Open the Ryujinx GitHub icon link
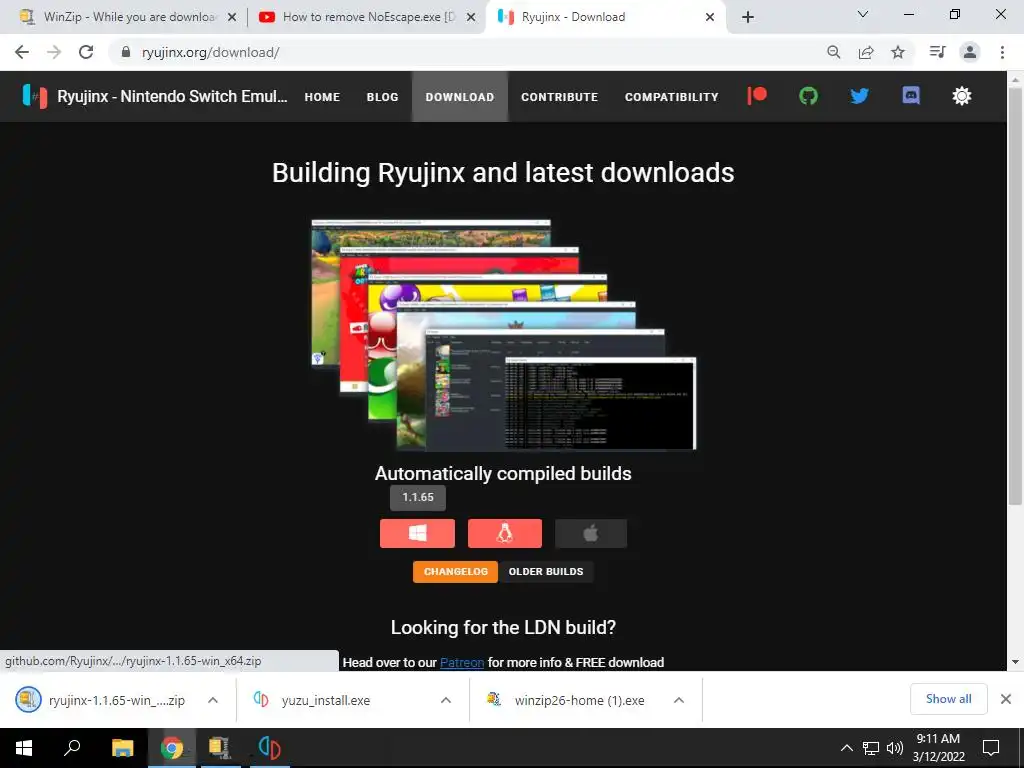1024x768 pixels. (x=808, y=96)
